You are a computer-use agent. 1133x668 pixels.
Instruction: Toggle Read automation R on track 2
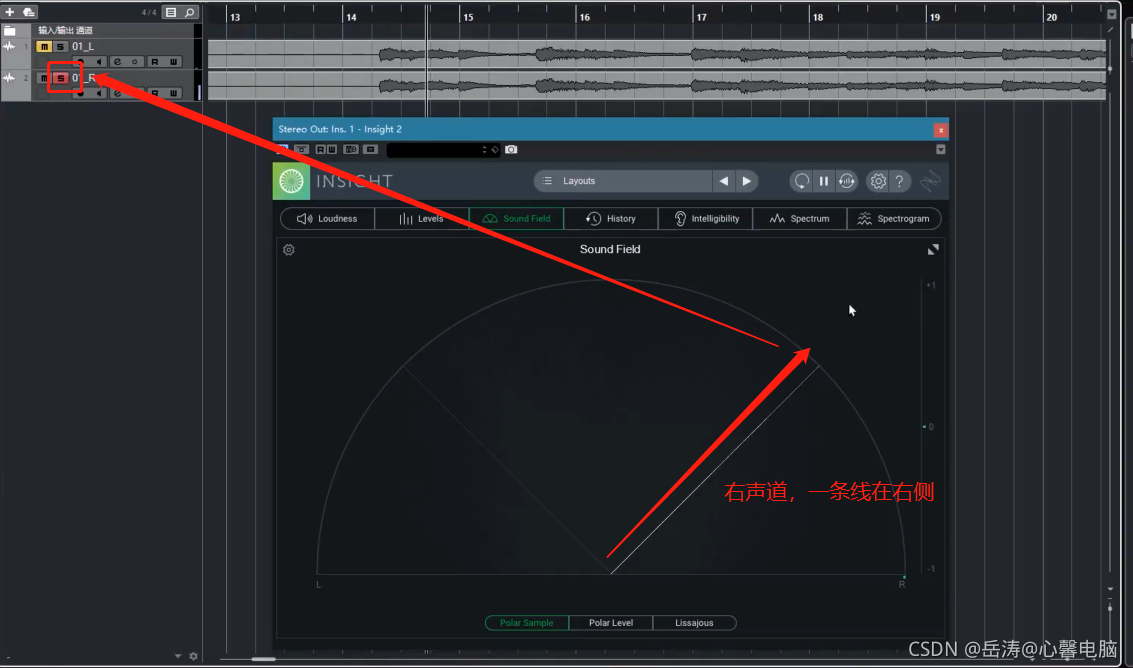pos(155,93)
